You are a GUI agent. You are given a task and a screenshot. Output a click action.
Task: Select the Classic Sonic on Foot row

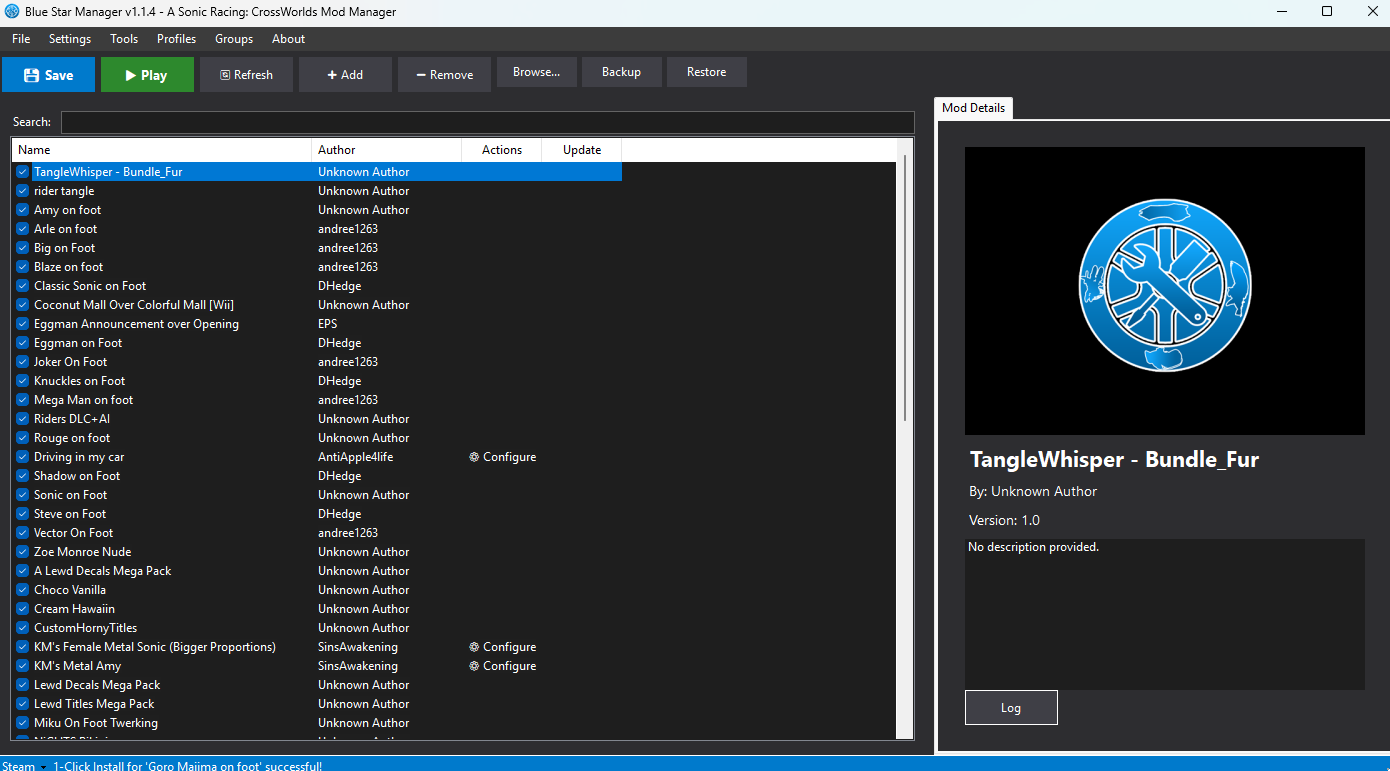[x=317, y=286]
